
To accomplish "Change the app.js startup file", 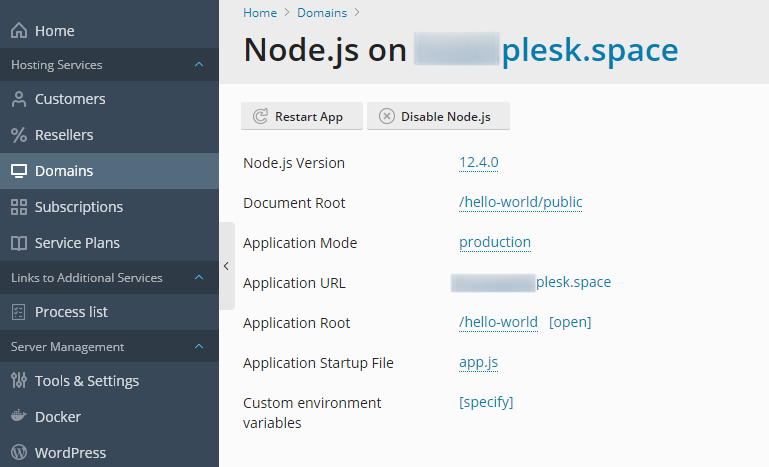I will (478, 363).
